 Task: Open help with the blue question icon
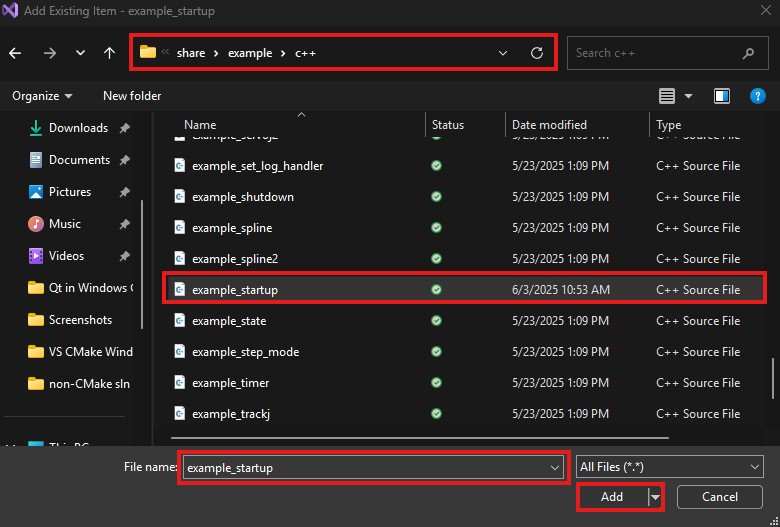click(757, 96)
